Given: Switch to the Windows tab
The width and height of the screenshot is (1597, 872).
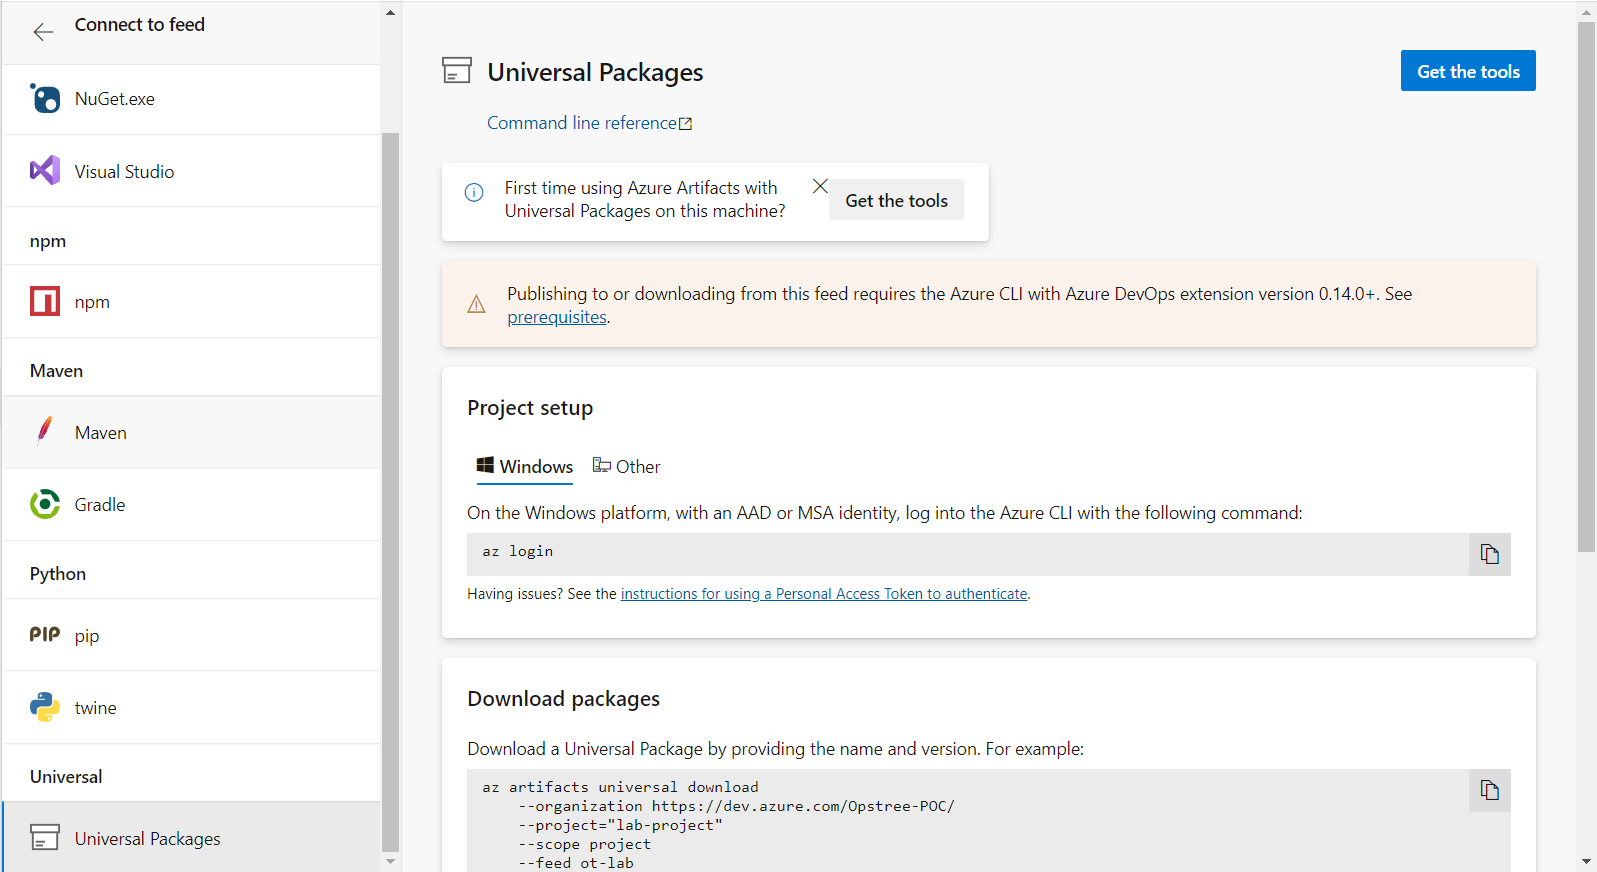Looking at the screenshot, I should (525, 467).
